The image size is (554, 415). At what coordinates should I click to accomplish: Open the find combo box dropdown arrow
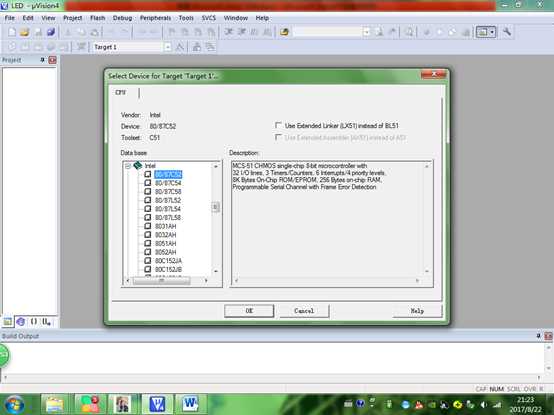[366, 32]
